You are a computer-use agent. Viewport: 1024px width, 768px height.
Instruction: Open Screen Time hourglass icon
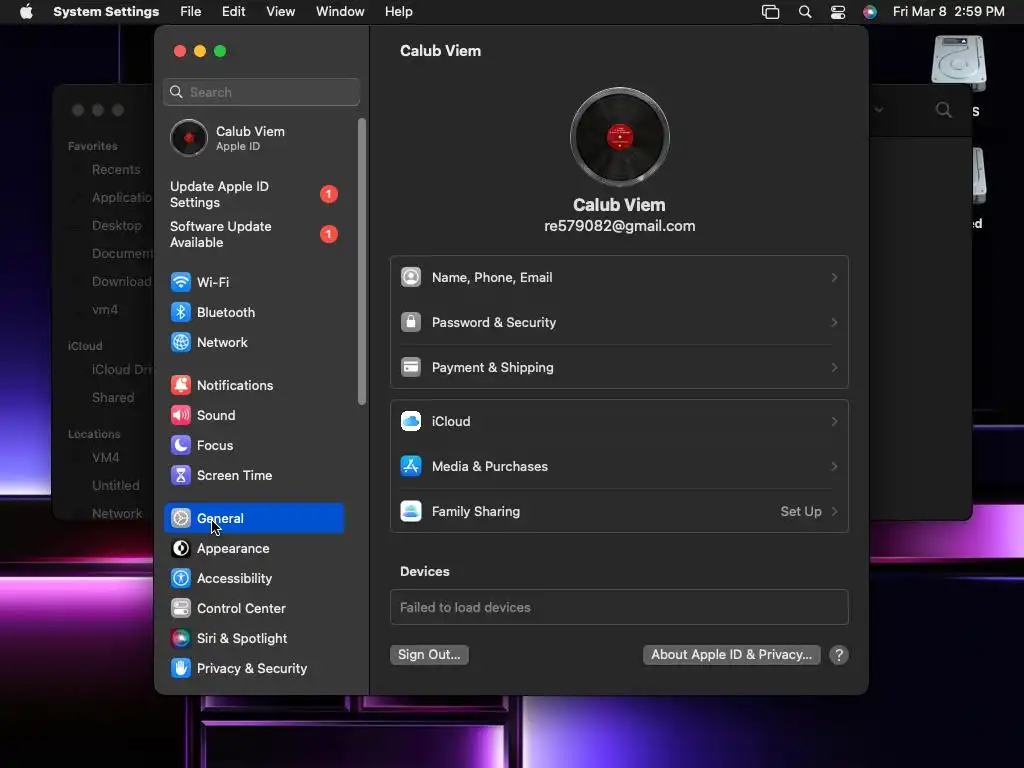tap(181, 475)
